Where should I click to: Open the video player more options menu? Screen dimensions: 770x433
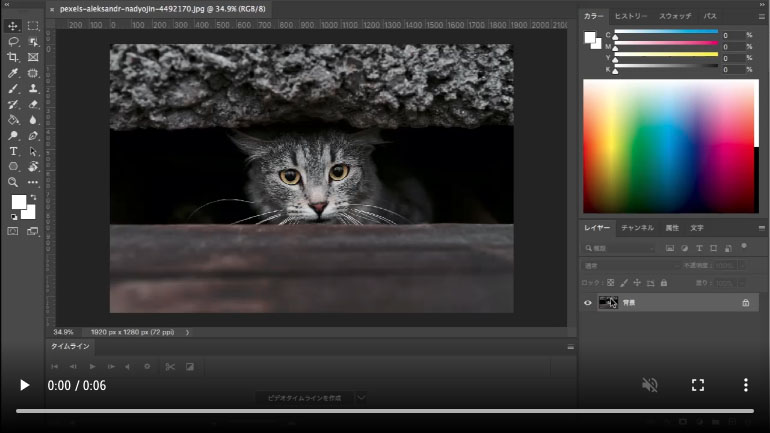(x=745, y=385)
